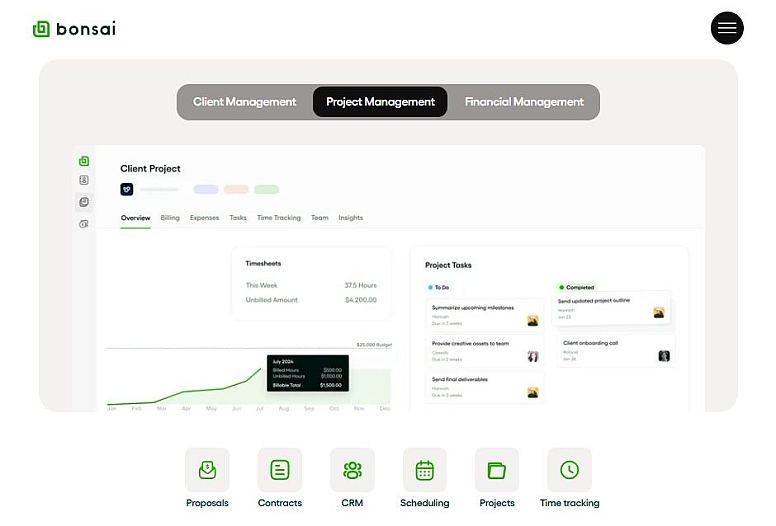Click the highlighted third sidebar icon
This screenshot has width=776, height=526.
(84, 202)
